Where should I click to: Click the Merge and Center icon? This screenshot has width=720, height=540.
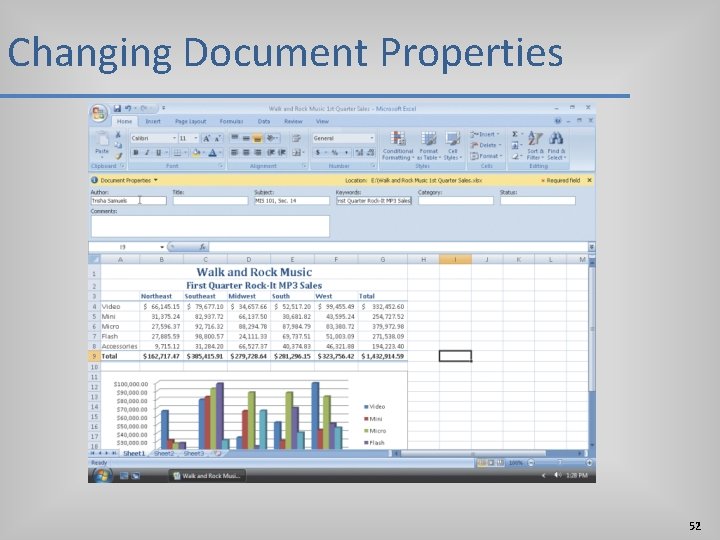[x=296, y=152]
